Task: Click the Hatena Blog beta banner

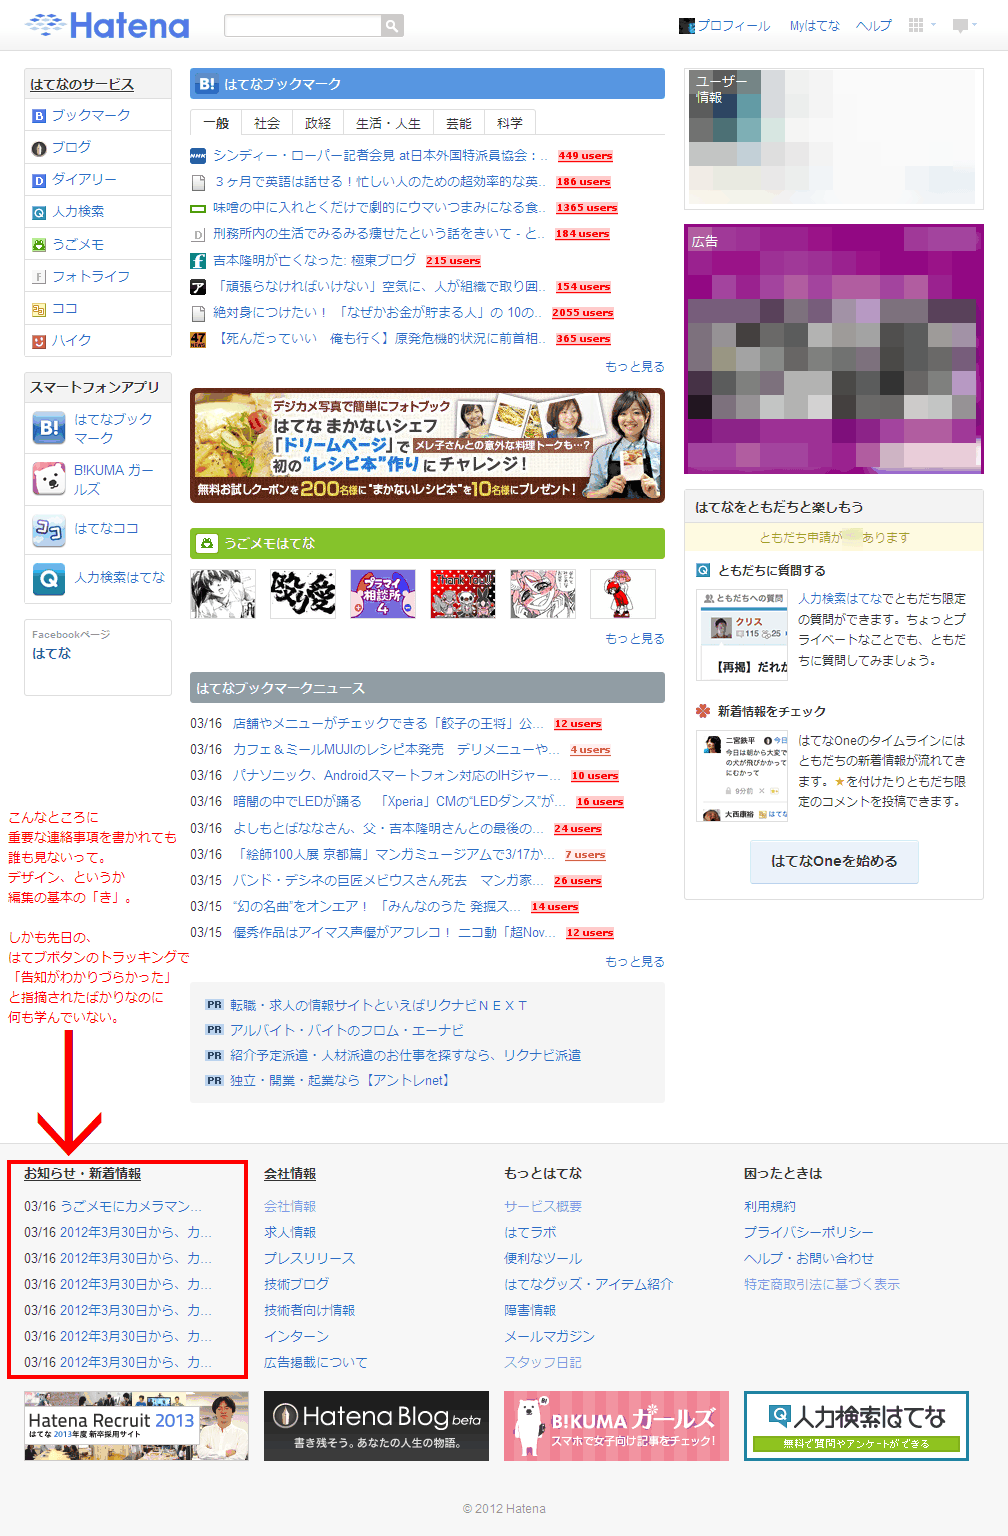Action: 376,1426
